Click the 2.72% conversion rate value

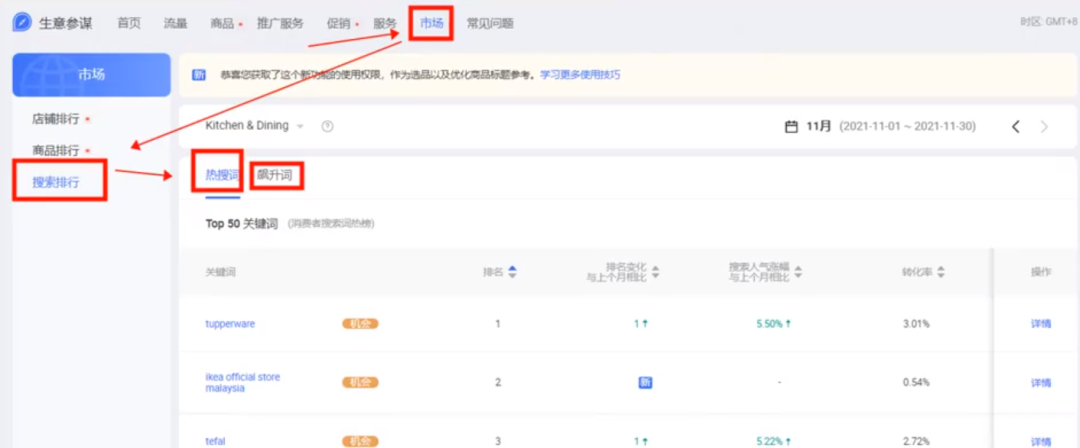916,441
